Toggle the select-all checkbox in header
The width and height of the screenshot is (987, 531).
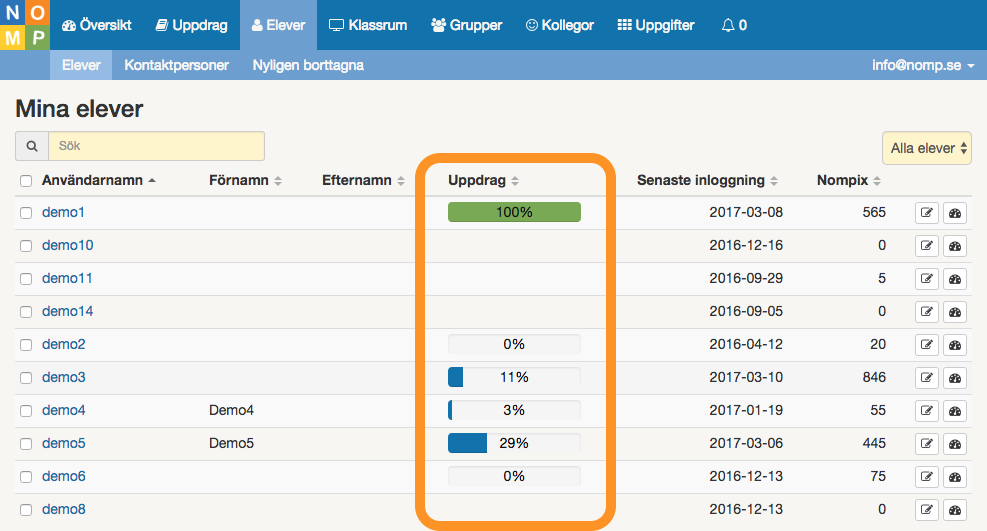tap(26, 181)
